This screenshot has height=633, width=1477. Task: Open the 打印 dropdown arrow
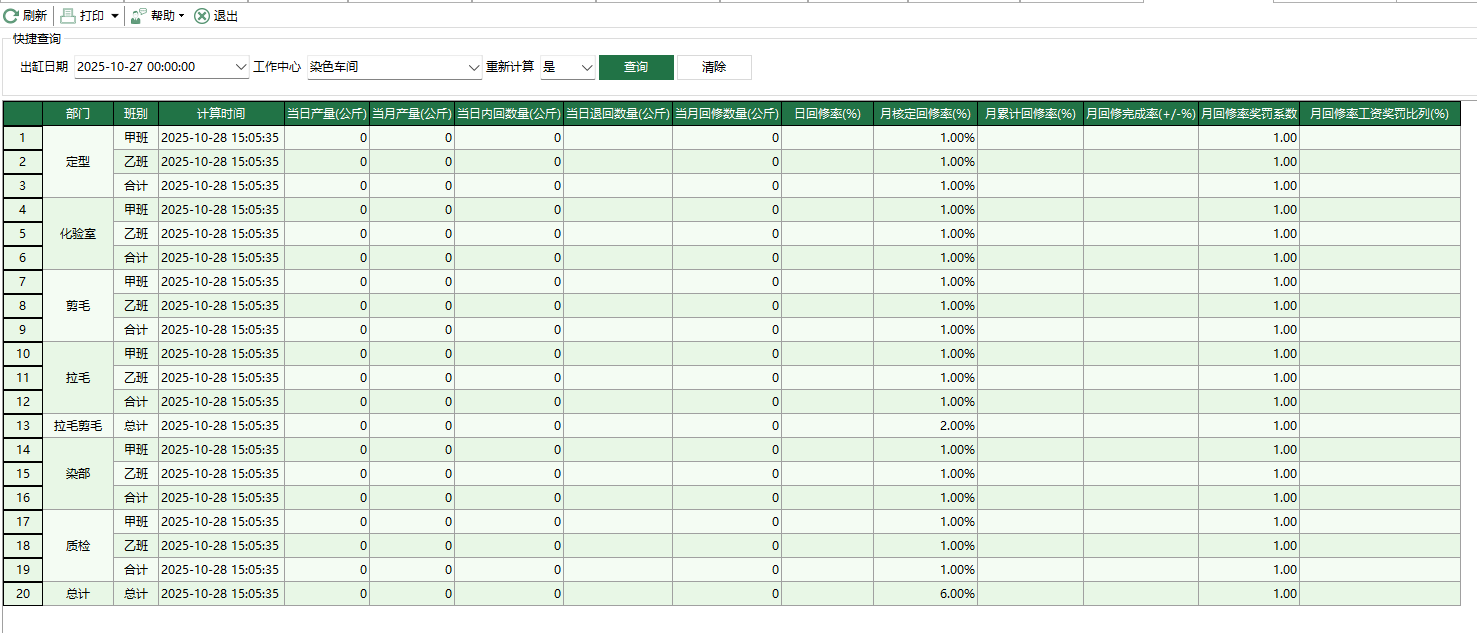[115, 17]
